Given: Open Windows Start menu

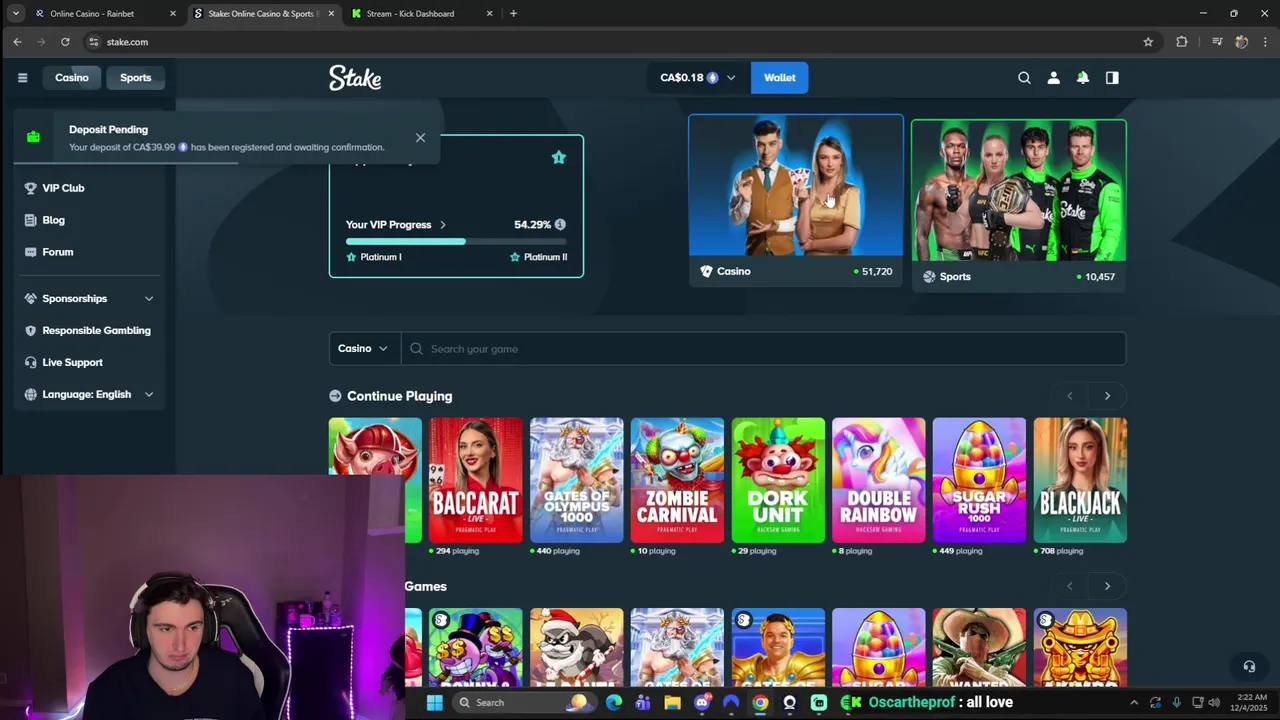Looking at the screenshot, I should [x=435, y=702].
